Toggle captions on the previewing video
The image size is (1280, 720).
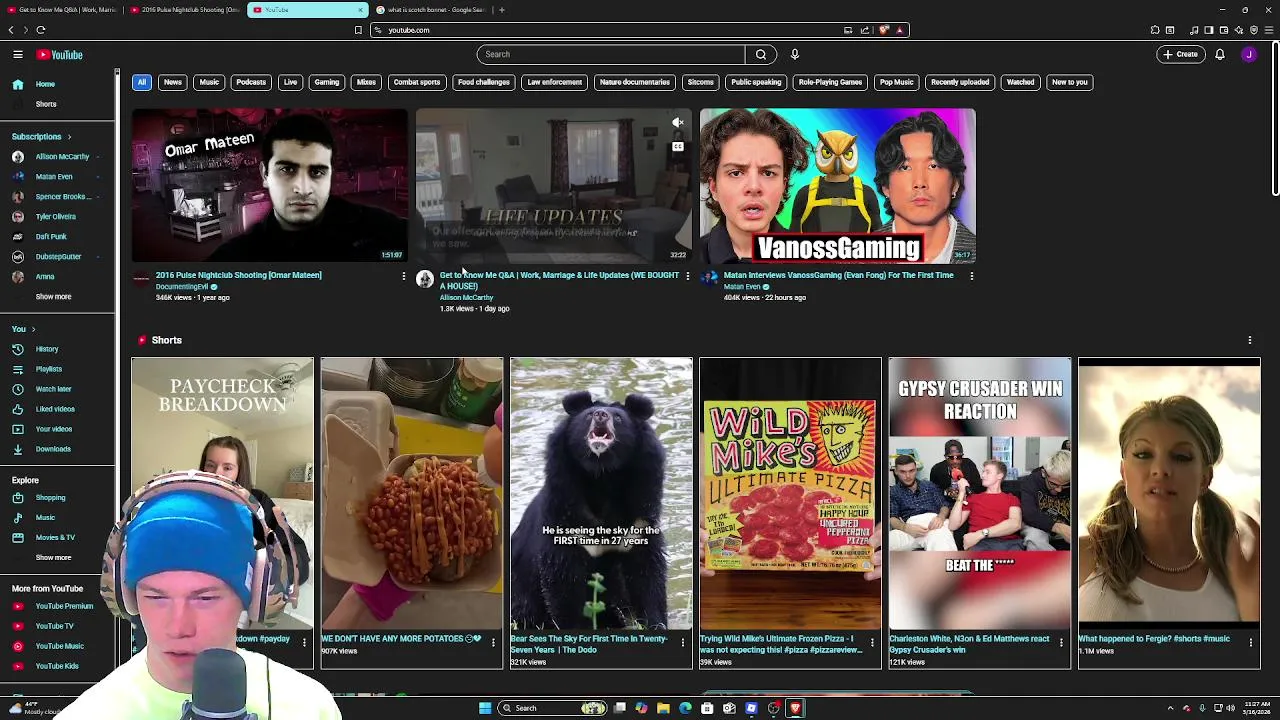pos(677,147)
